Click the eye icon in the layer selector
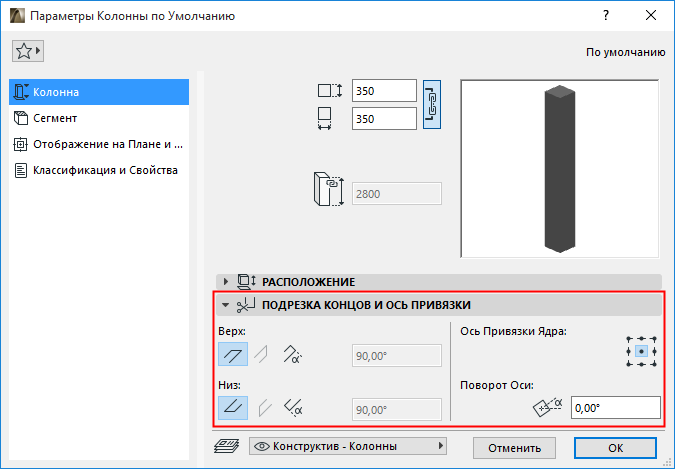The height and width of the screenshot is (469, 675). pyautogui.click(x=262, y=446)
